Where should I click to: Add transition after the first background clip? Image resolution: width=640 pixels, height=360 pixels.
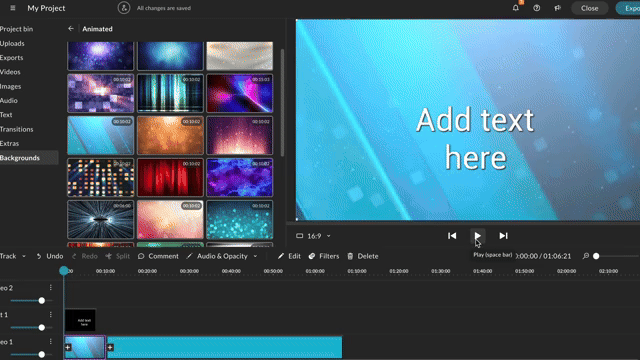110,347
